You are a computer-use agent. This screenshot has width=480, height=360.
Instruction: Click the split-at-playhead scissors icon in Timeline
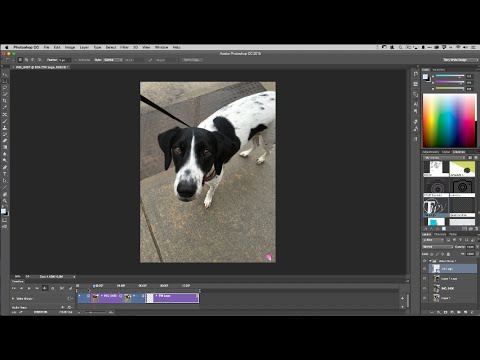click(62, 288)
